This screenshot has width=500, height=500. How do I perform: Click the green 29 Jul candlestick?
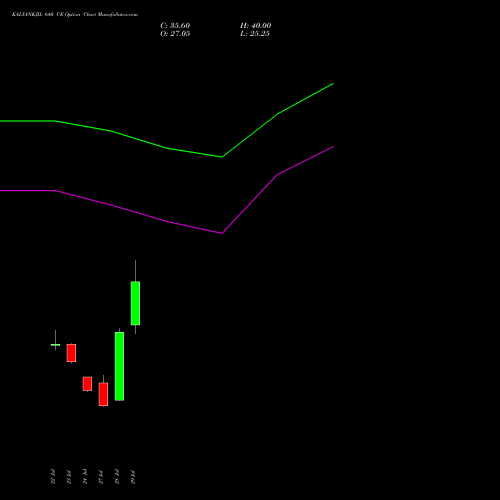tap(135, 303)
